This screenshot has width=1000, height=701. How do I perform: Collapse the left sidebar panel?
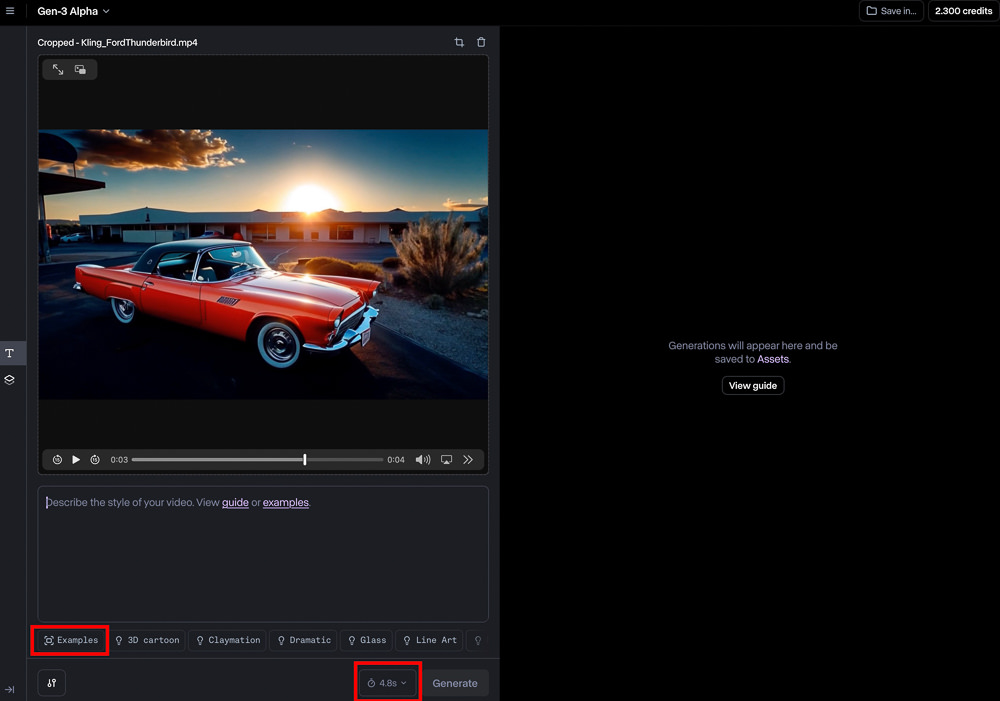pyautogui.click(x=10, y=689)
